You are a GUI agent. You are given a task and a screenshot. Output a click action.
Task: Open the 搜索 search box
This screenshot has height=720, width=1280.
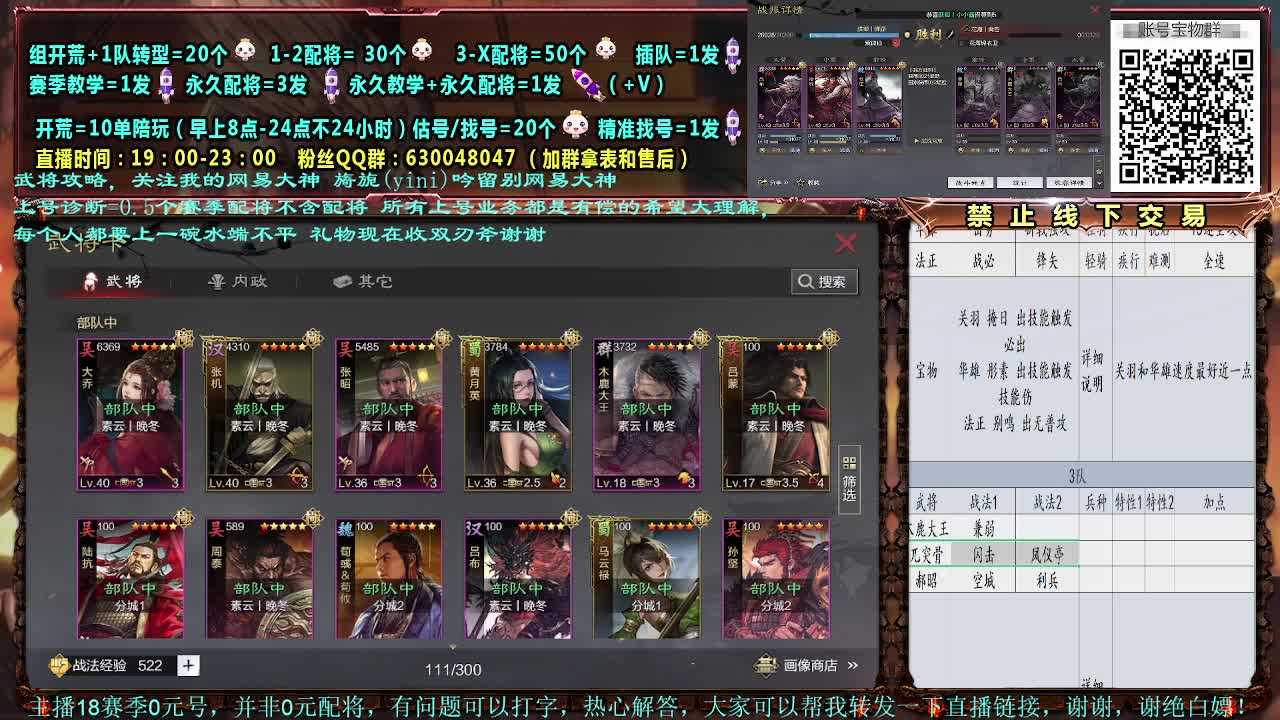point(824,282)
